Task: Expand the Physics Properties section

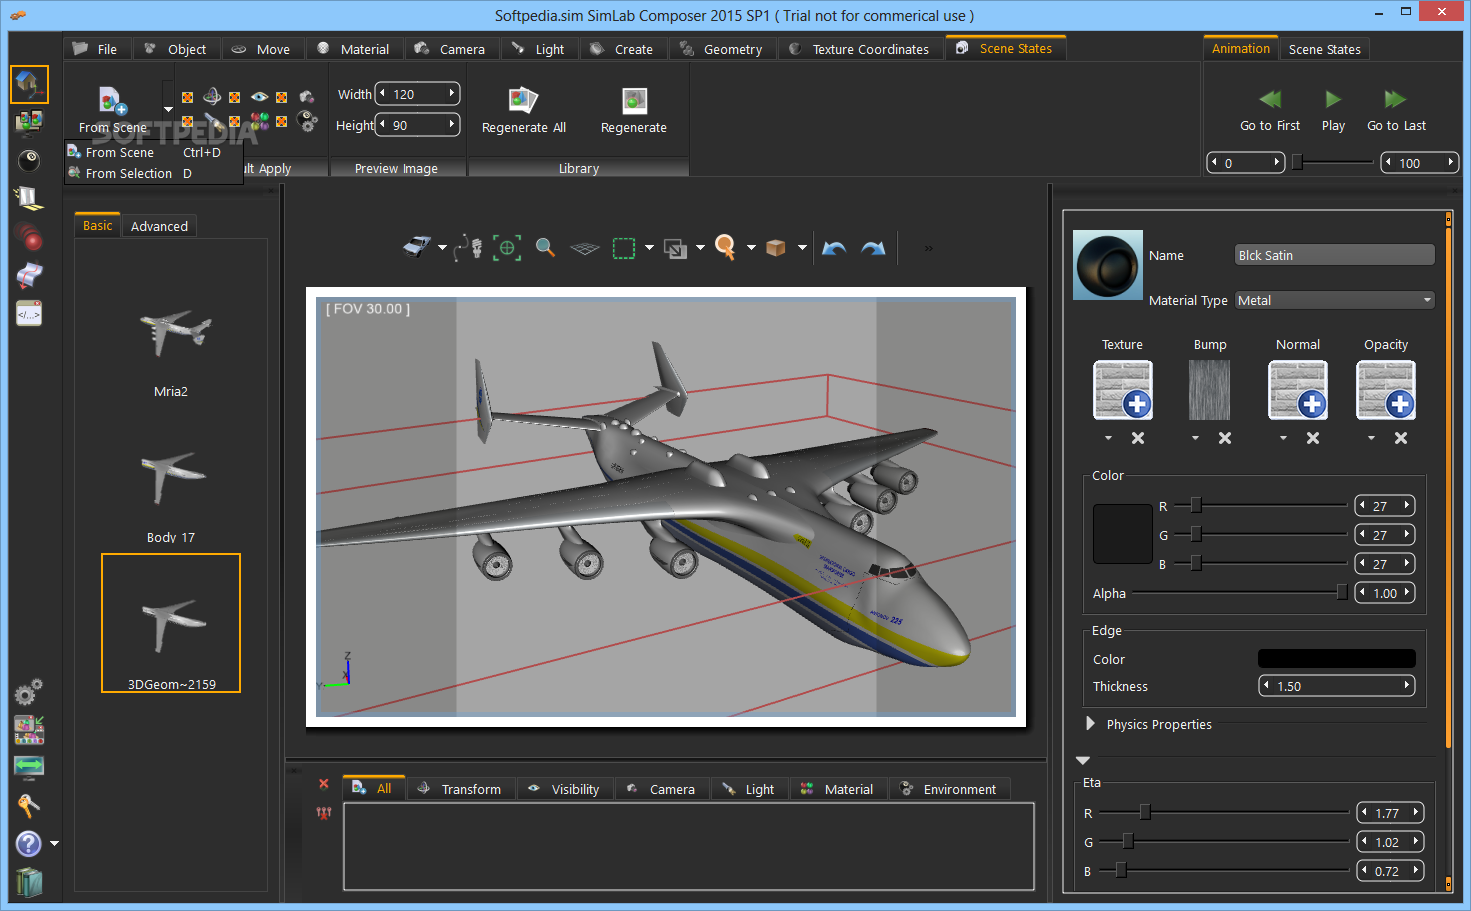Action: point(1090,723)
